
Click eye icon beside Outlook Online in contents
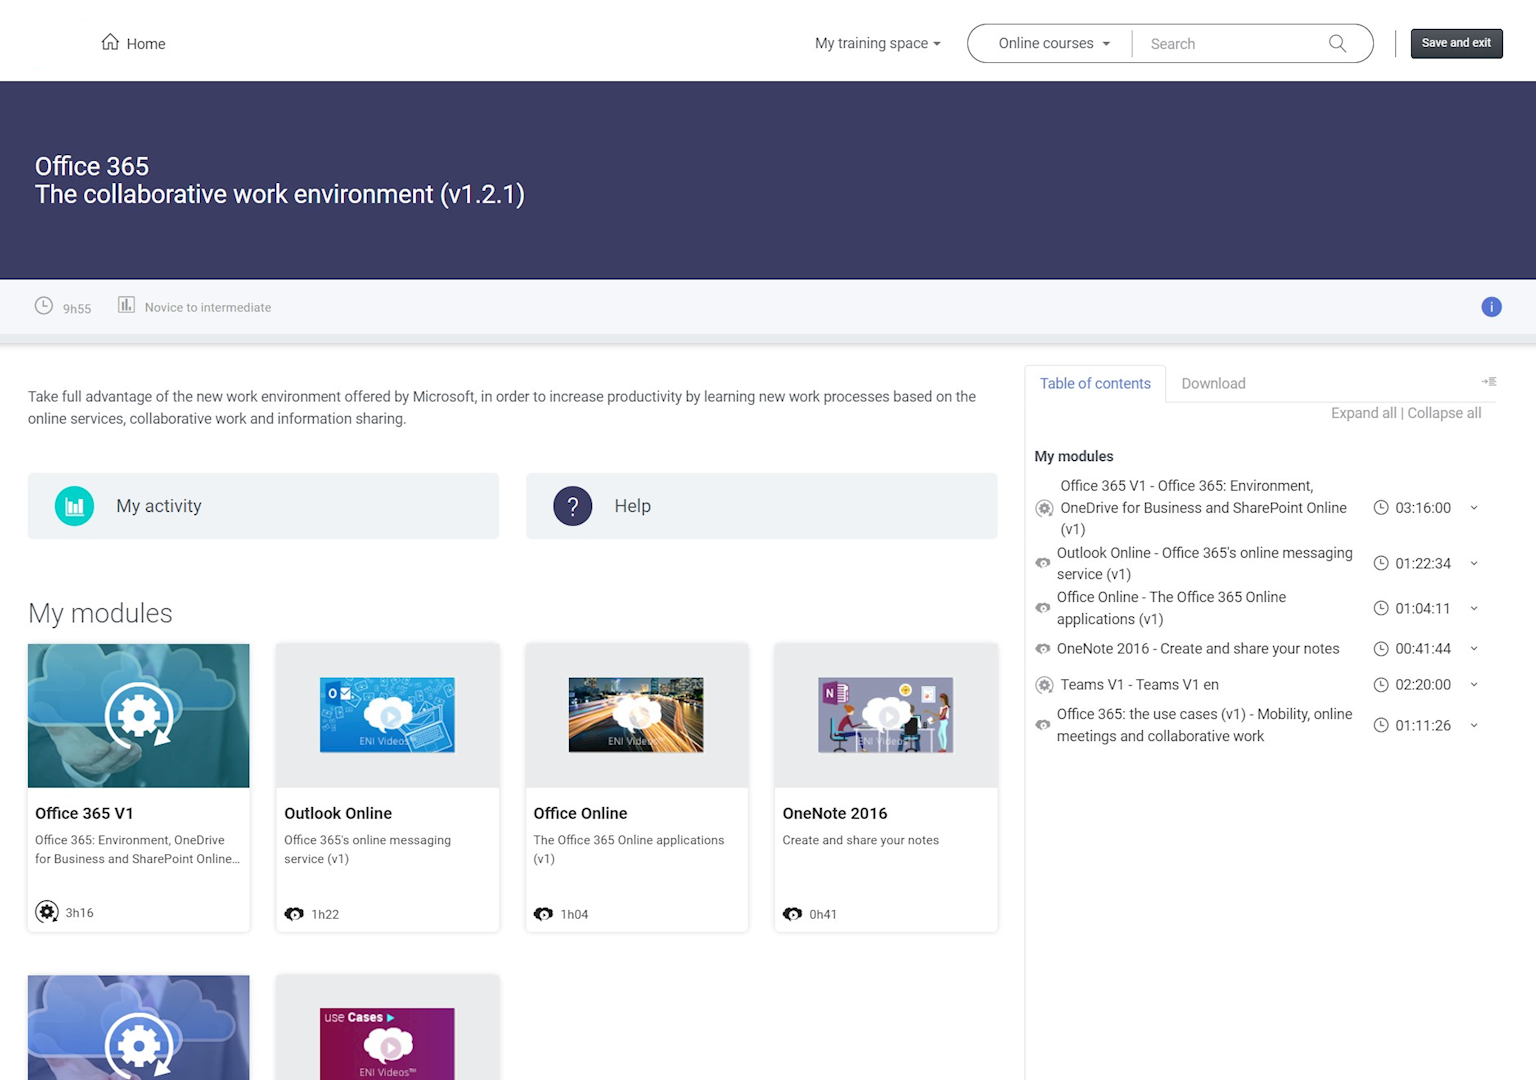[x=1043, y=563]
